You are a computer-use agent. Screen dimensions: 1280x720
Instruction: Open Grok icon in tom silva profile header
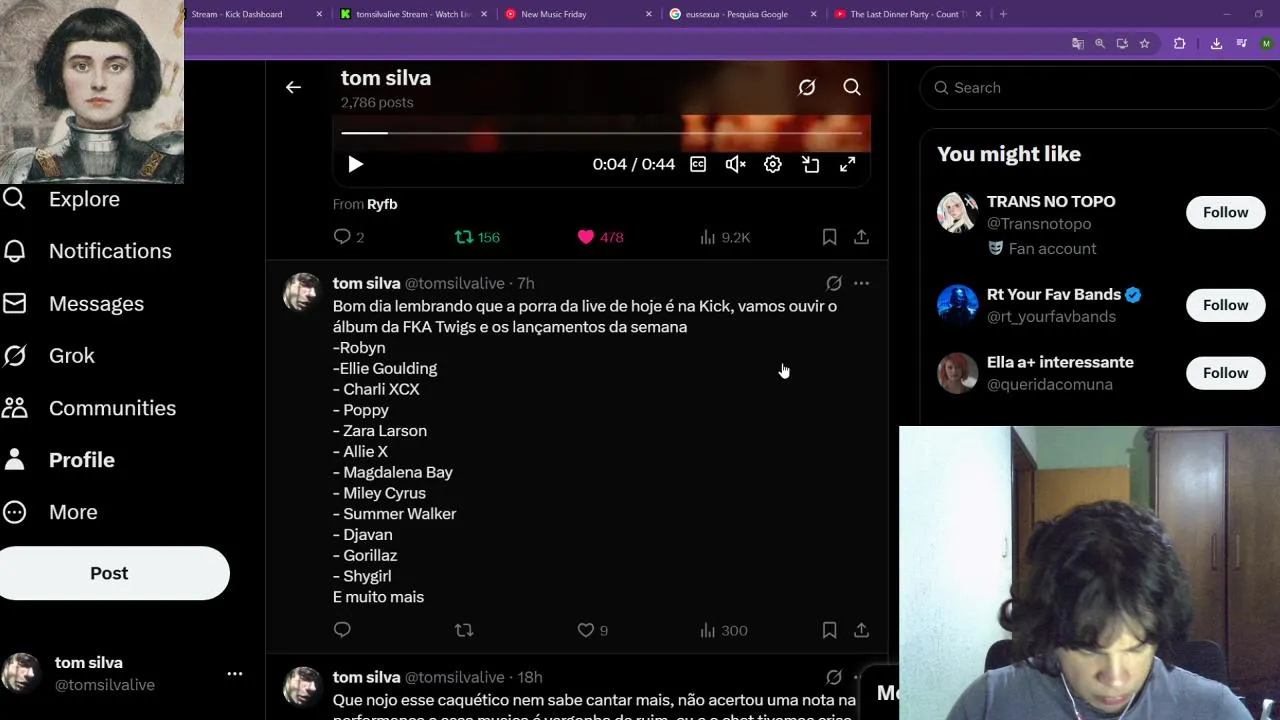click(x=807, y=88)
